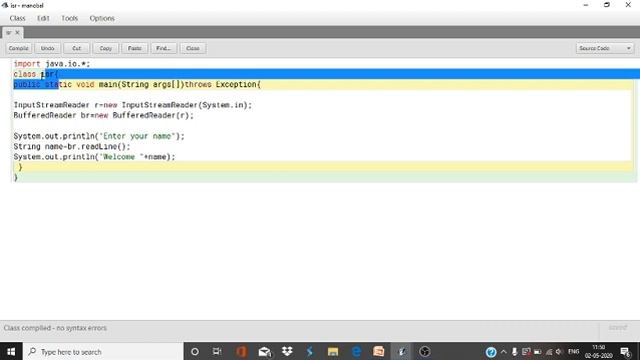Open the Class menu
This screenshot has width=640, height=360.
pyautogui.click(x=18, y=18)
